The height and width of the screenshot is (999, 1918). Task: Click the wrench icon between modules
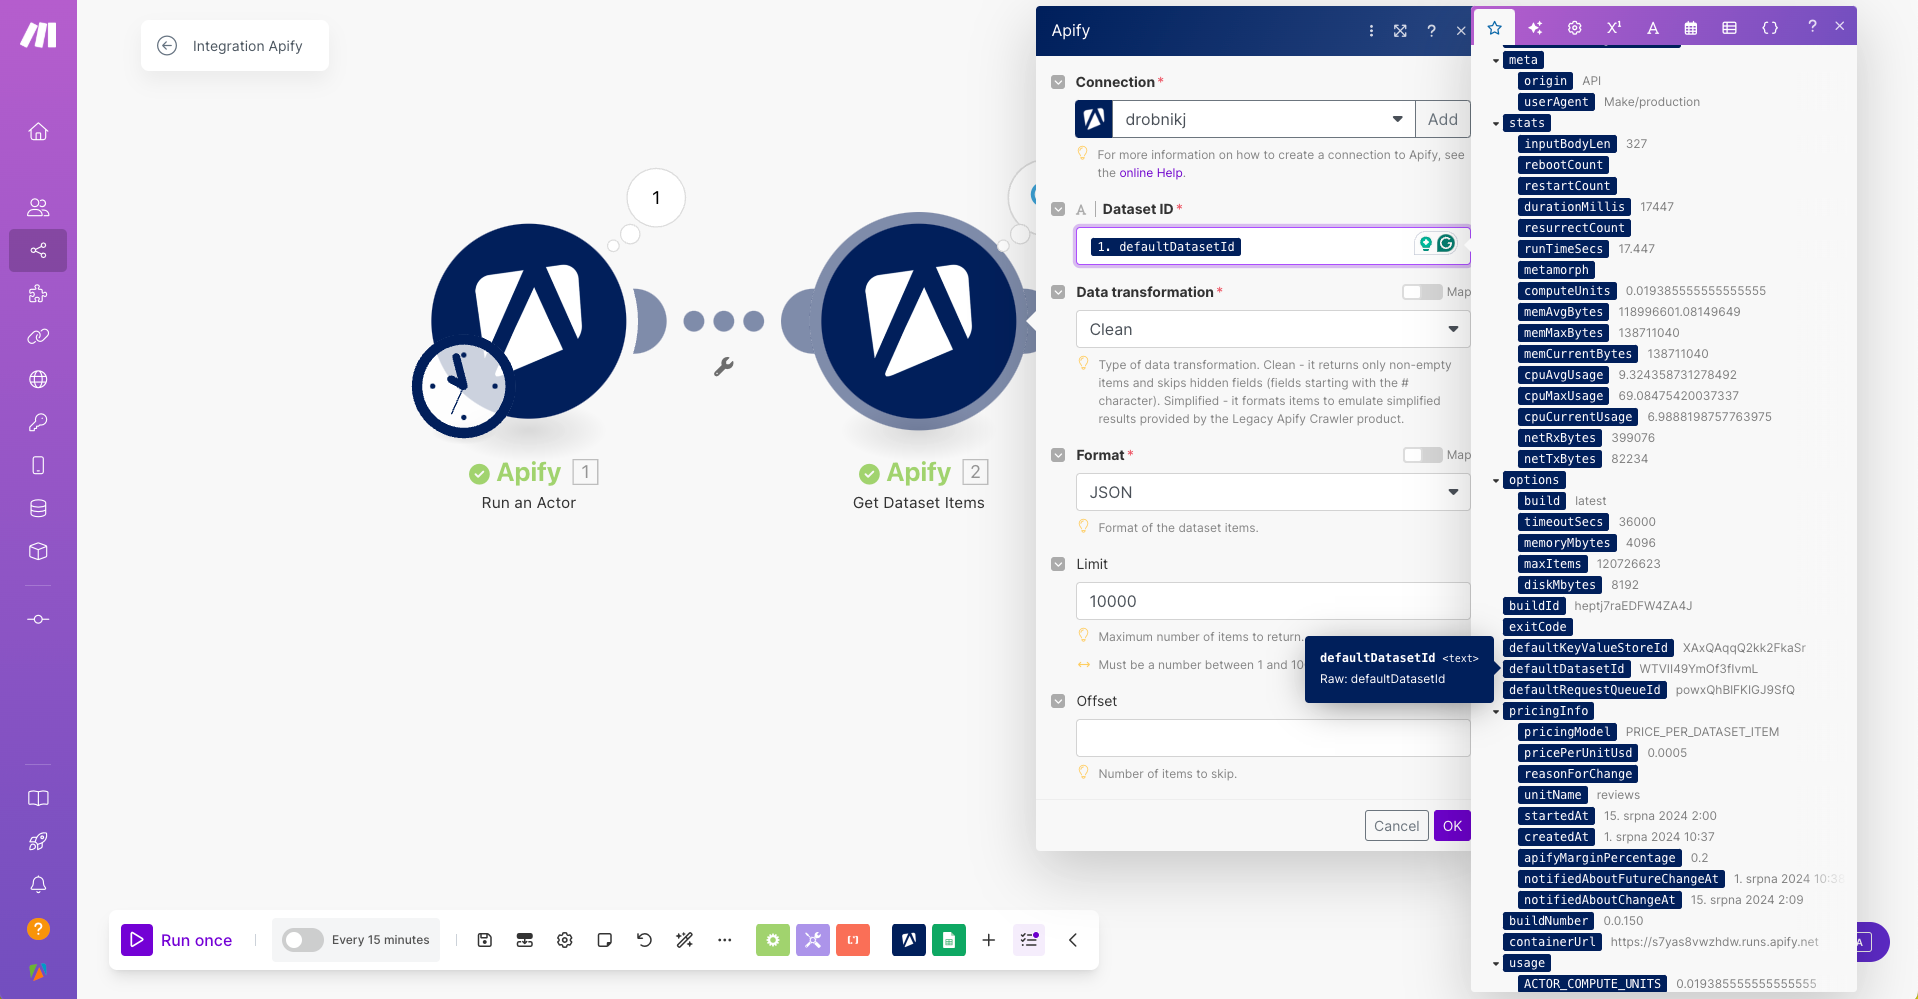click(724, 367)
